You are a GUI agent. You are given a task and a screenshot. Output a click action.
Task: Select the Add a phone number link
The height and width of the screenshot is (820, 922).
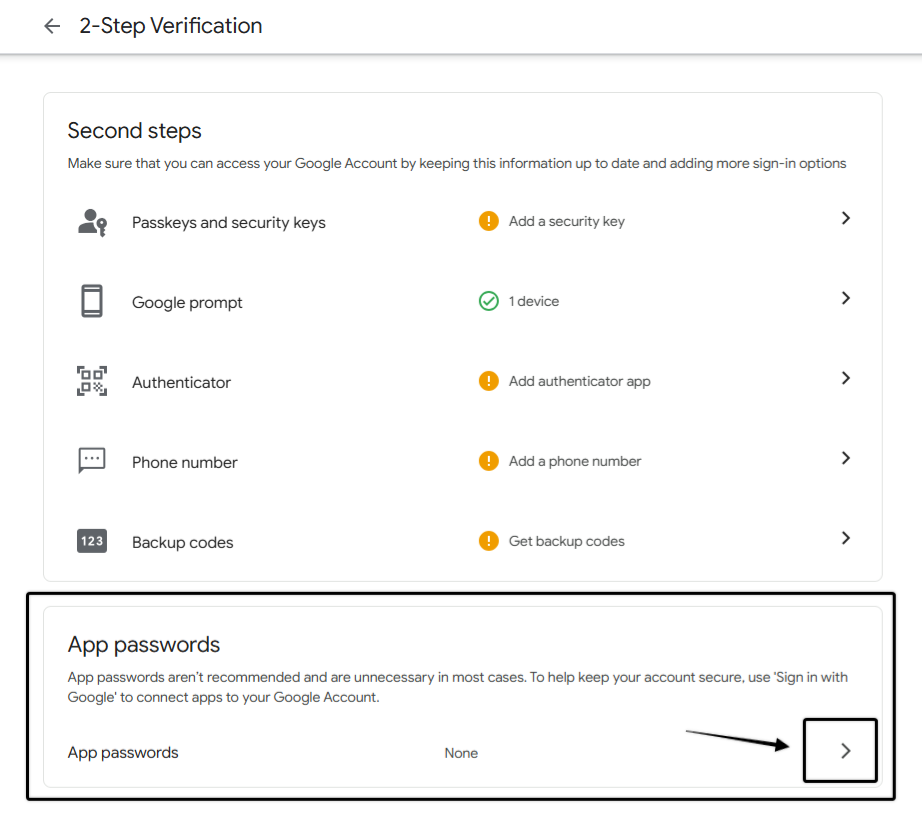click(x=574, y=461)
